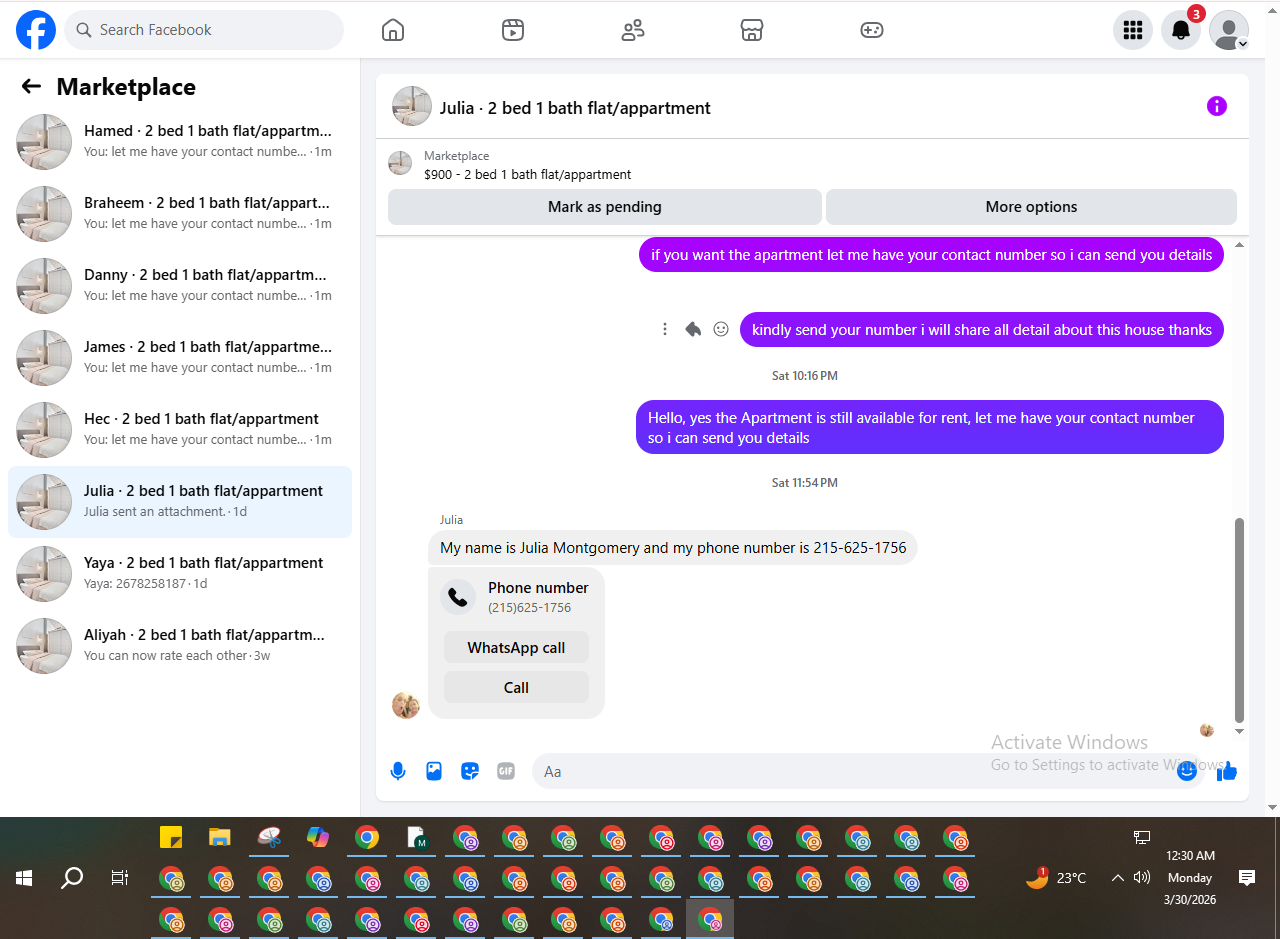Click the (215)625-1756 number in the card

click(x=530, y=608)
